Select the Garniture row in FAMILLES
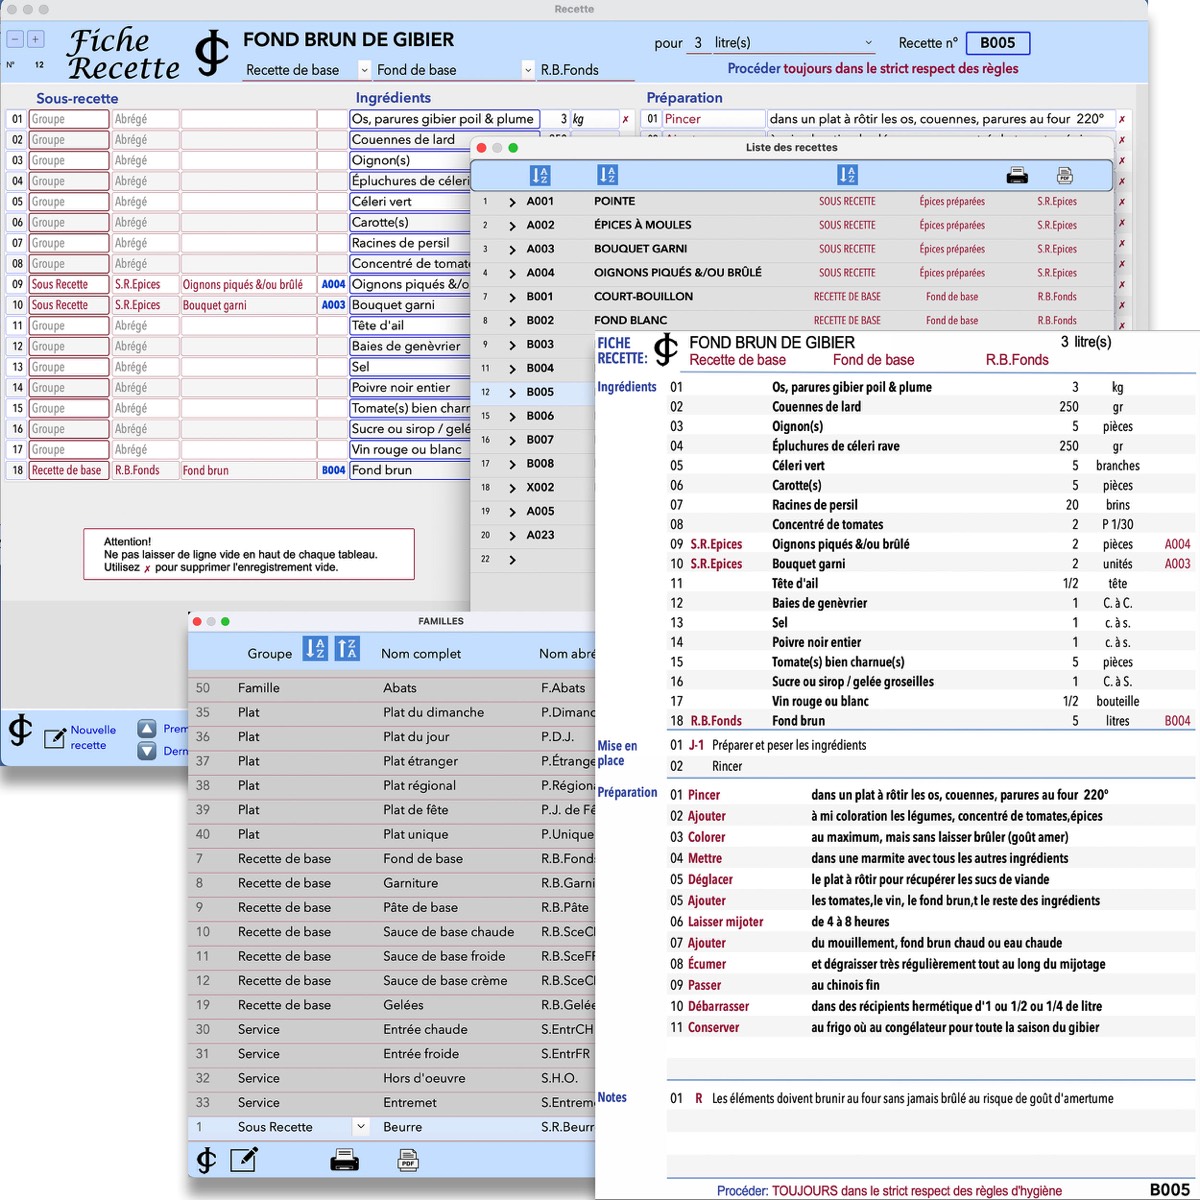Viewport: 1200px width, 1200px height. point(392,883)
